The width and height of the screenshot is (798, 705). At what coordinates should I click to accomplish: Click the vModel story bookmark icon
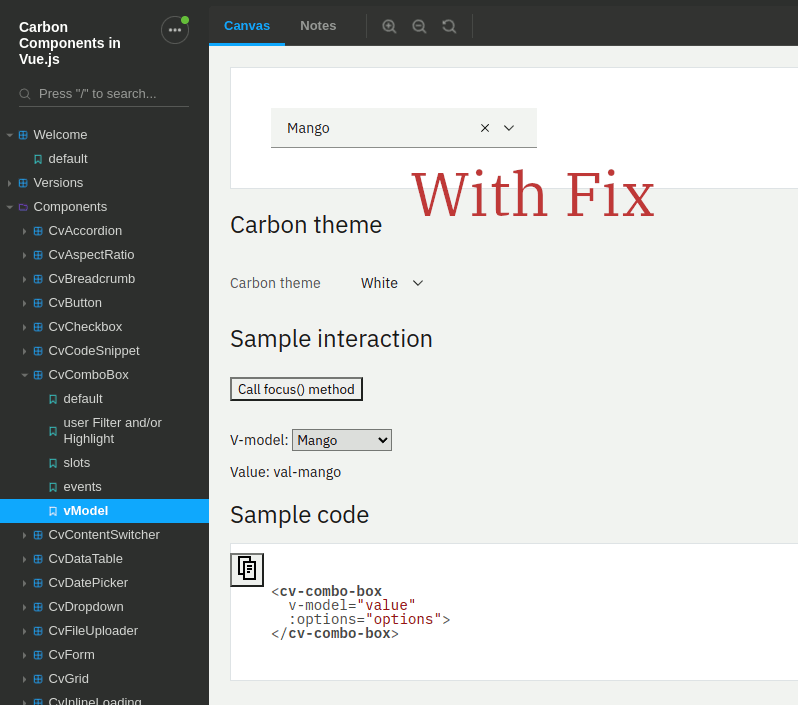53,511
